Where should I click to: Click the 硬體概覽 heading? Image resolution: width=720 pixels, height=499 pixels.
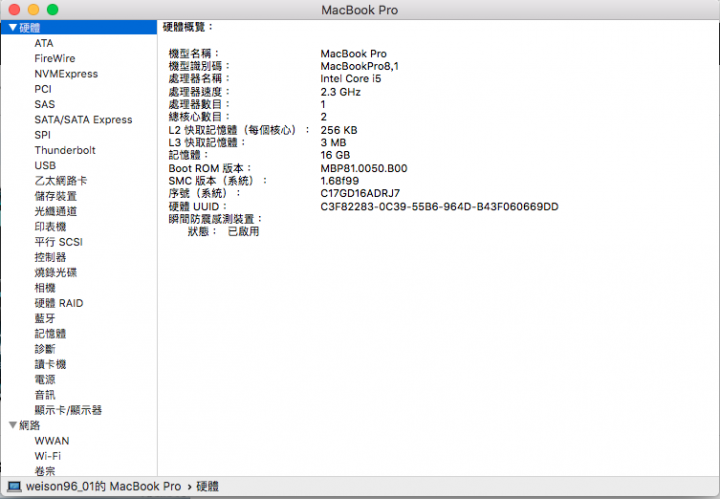pos(188,27)
